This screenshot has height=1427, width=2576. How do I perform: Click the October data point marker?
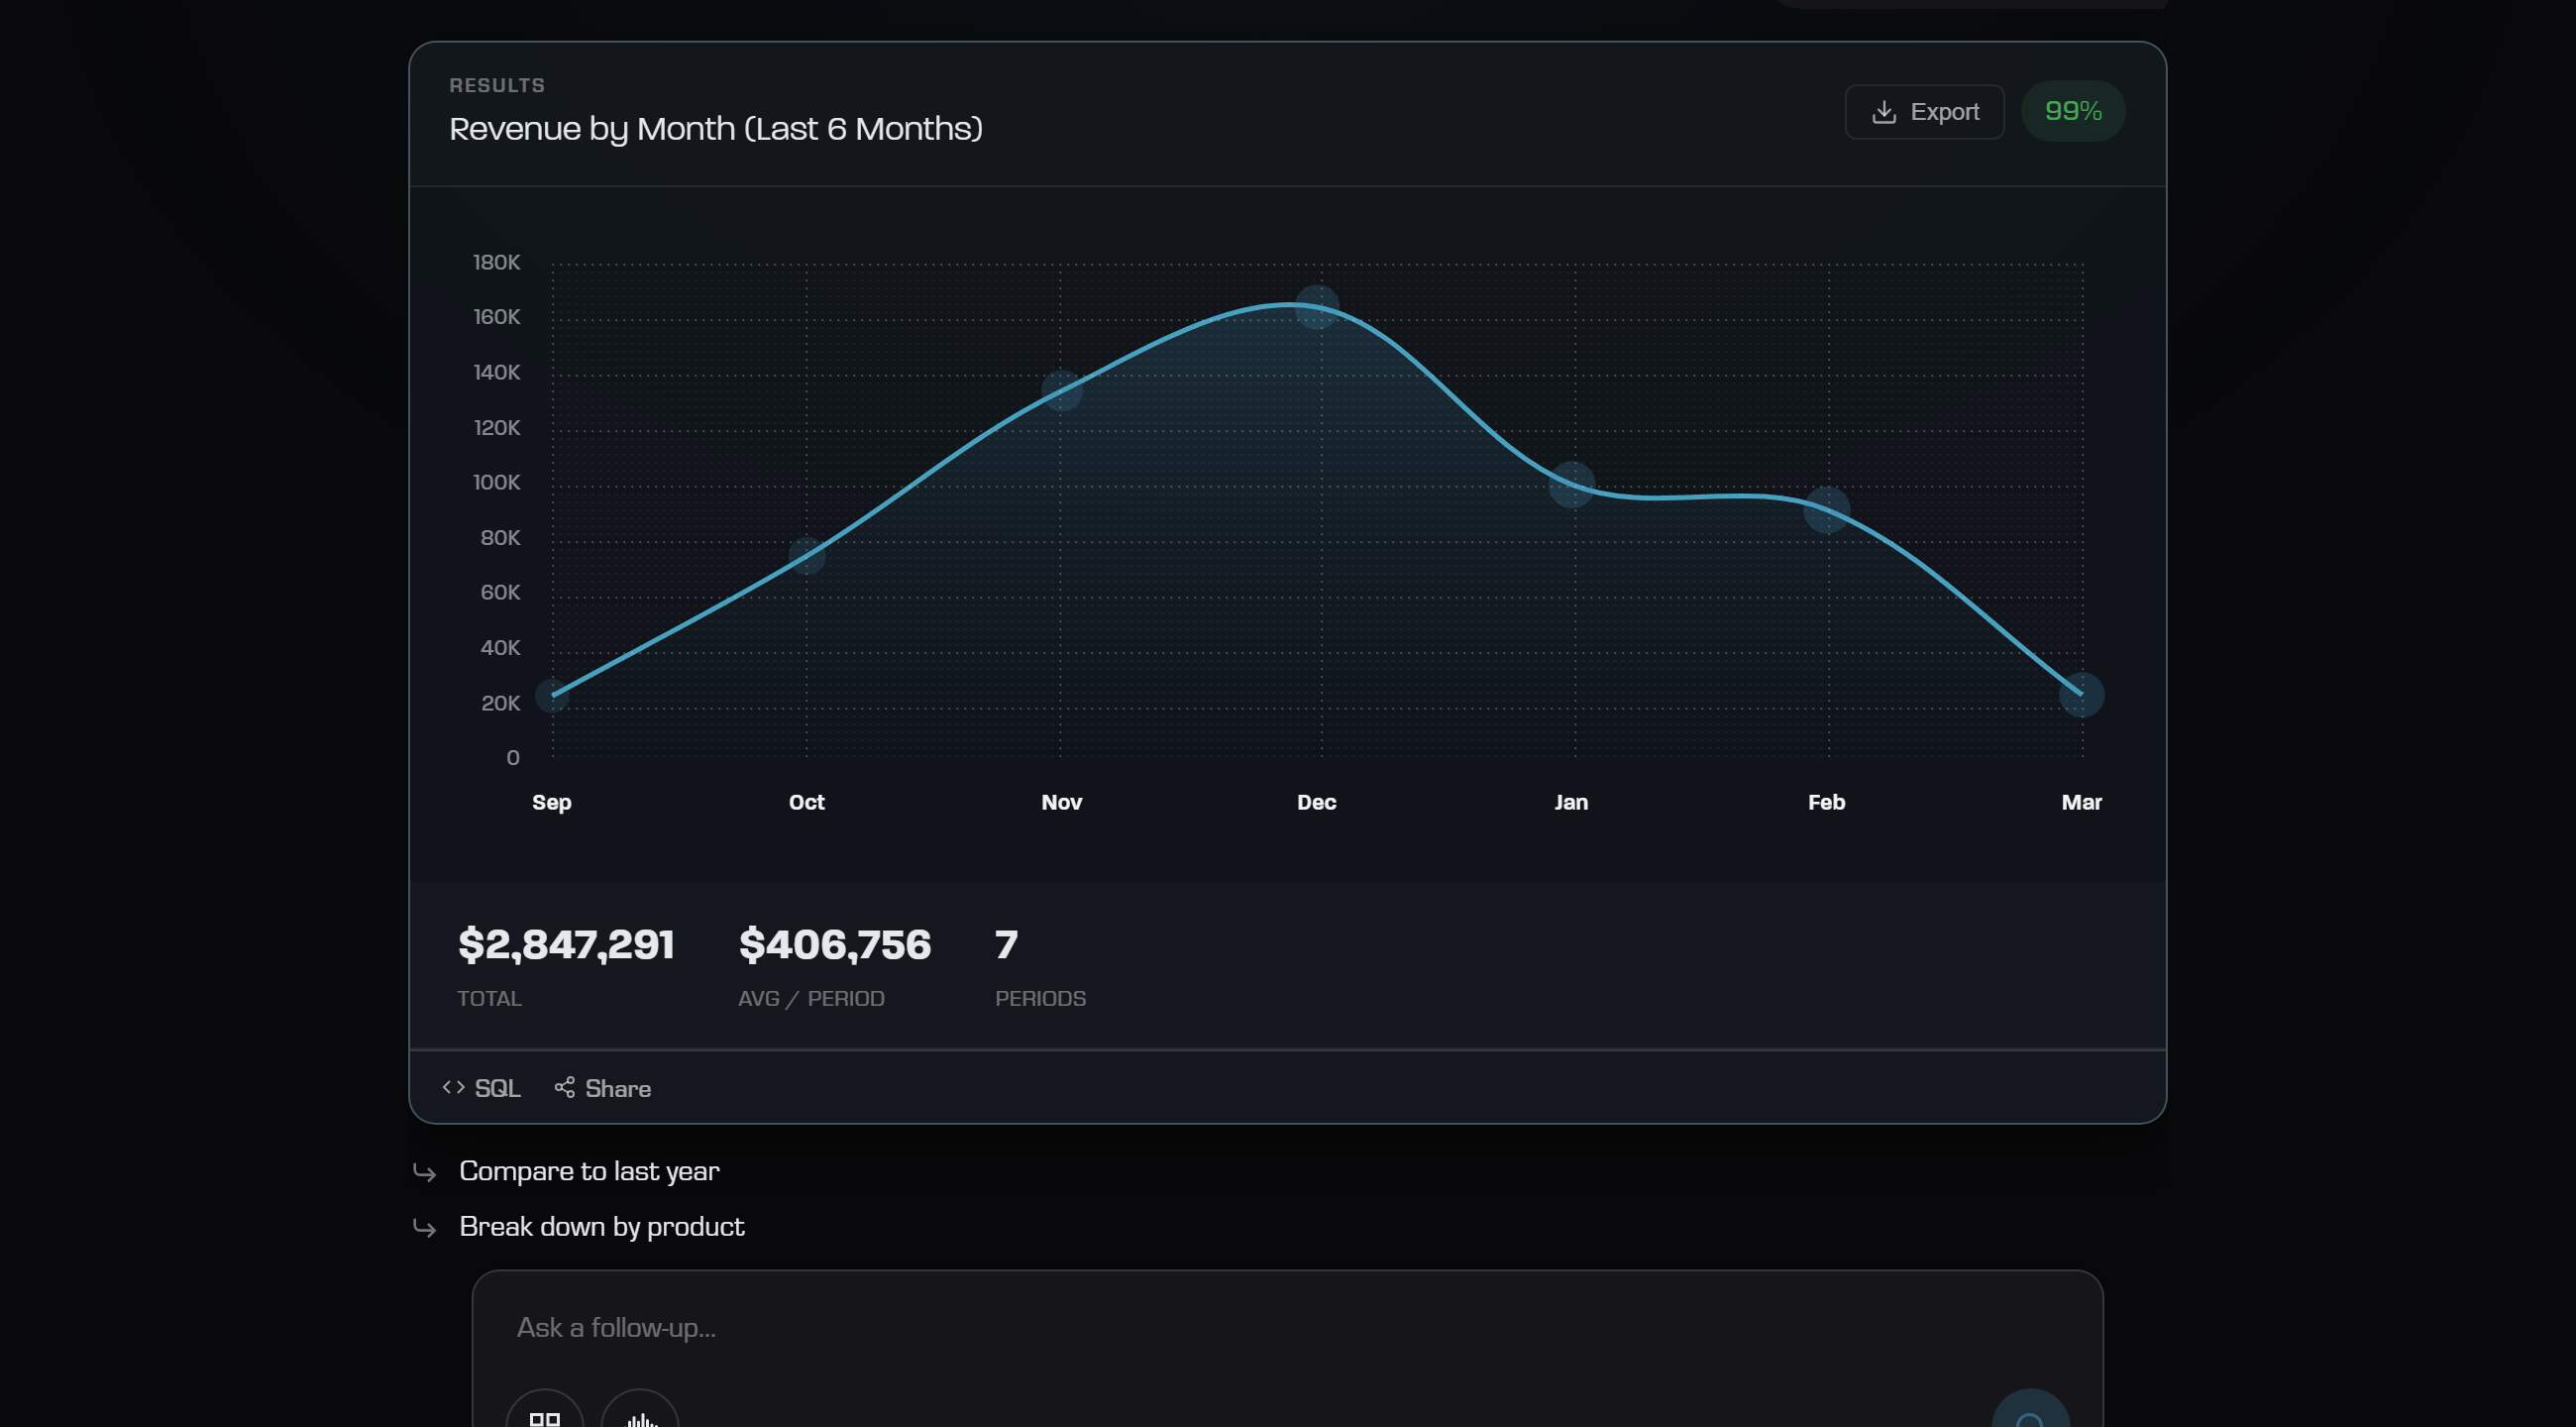point(806,556)
